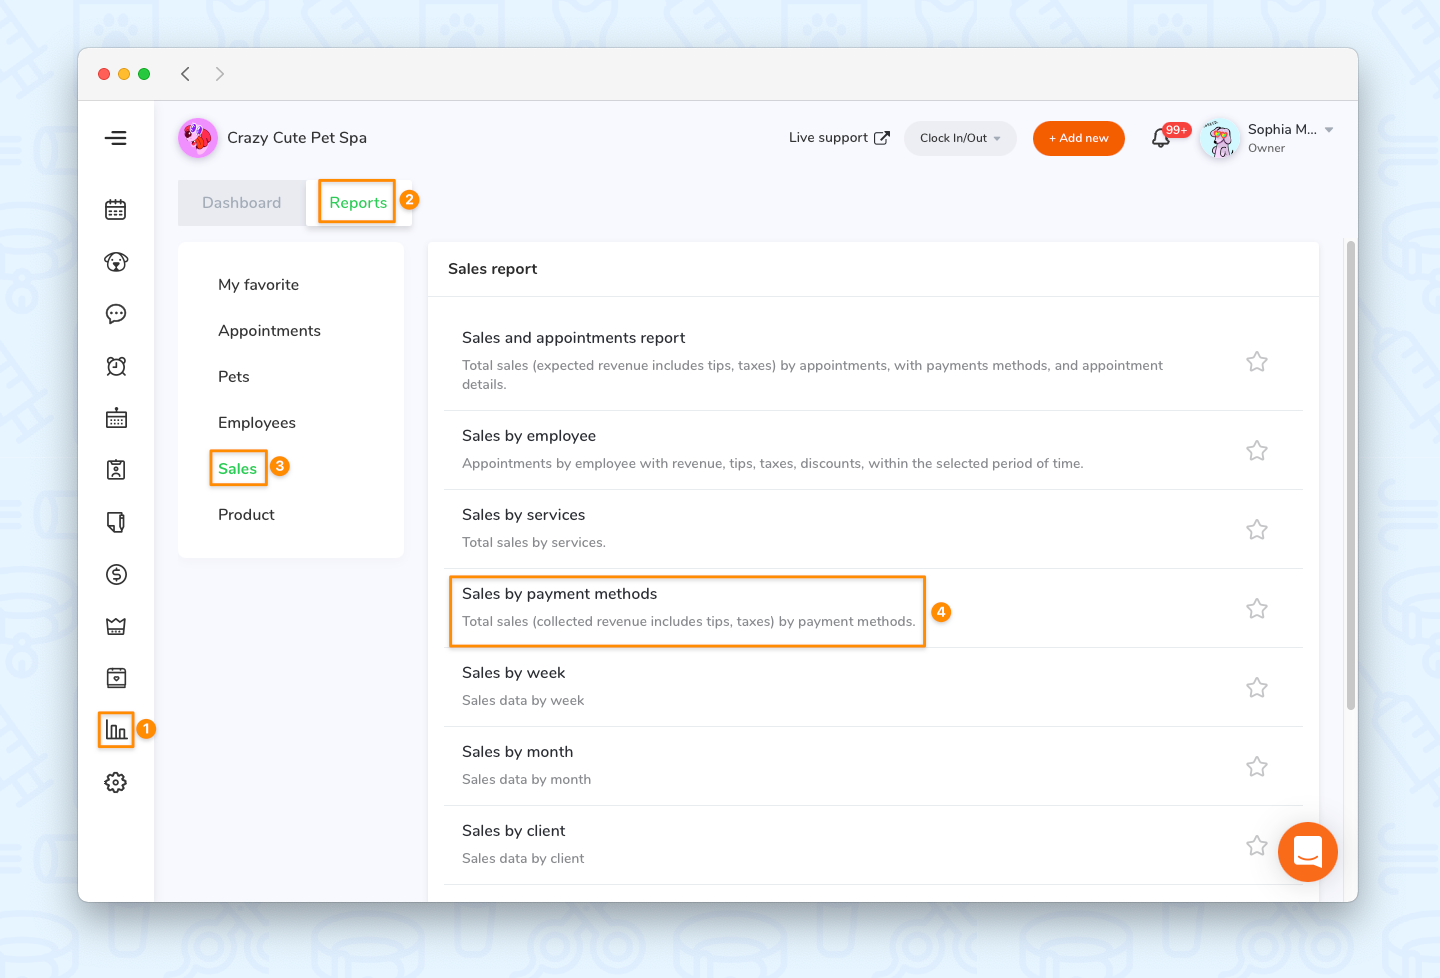Open Sales by month report
Screen dimensions: 1440x978
(x=517, y=752)
